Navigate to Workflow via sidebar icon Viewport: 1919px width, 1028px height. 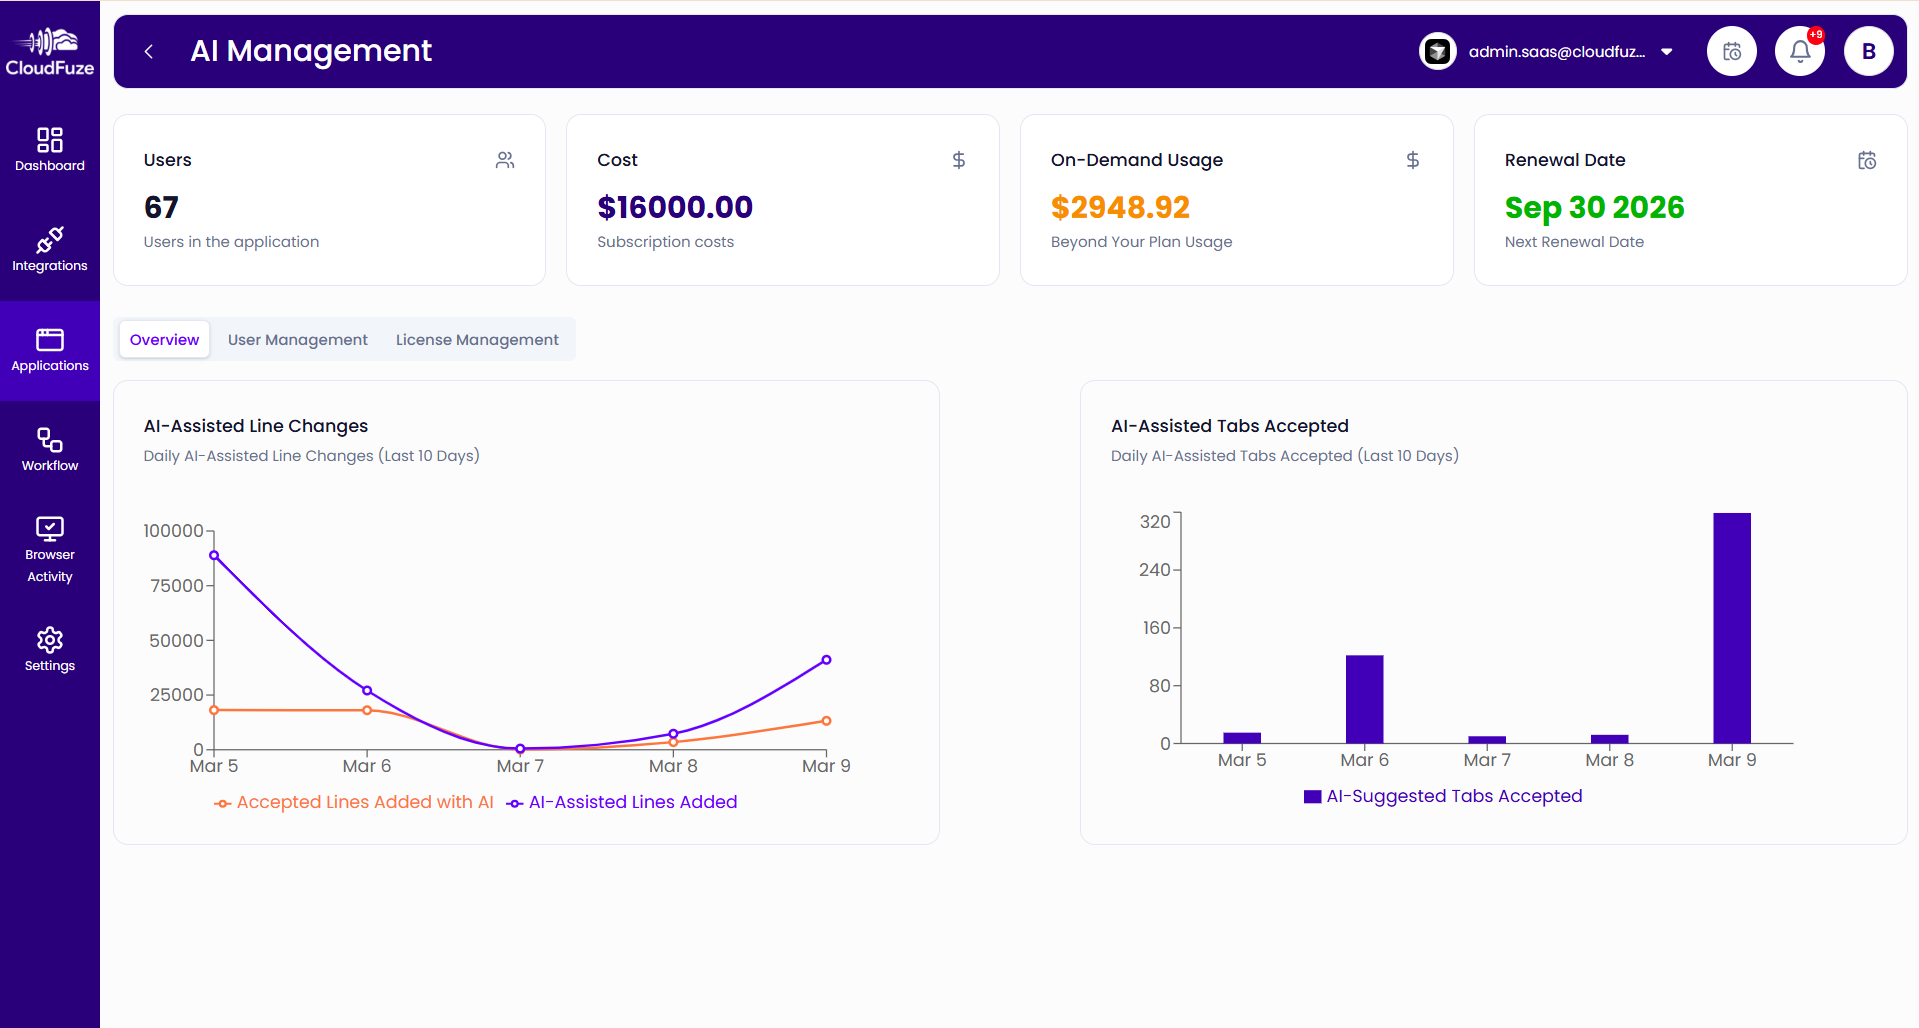pyautogui.click(x=50, y=443)
